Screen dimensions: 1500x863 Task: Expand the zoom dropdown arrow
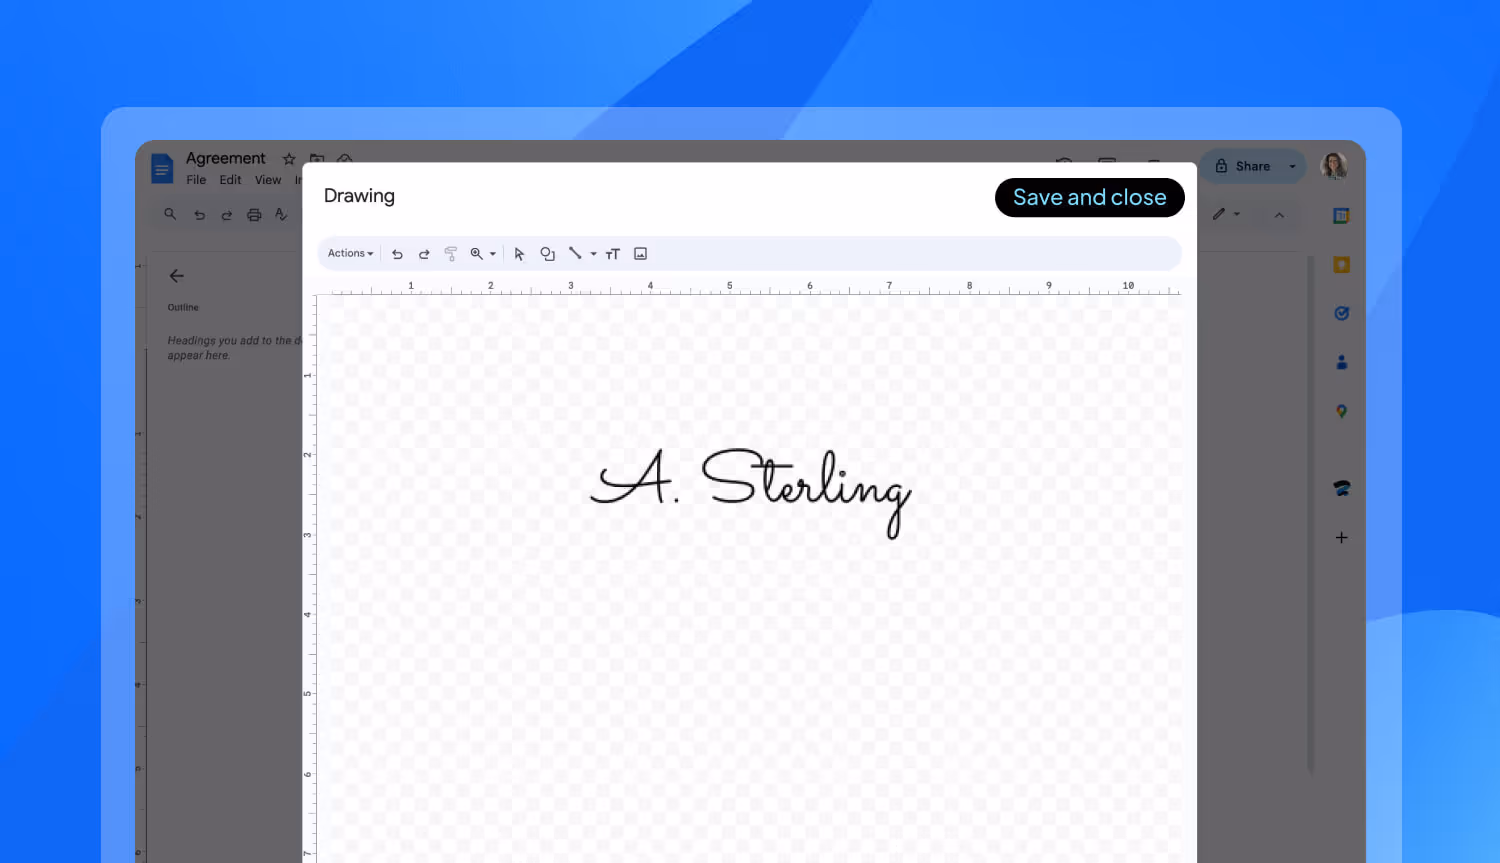pos(493,254)
